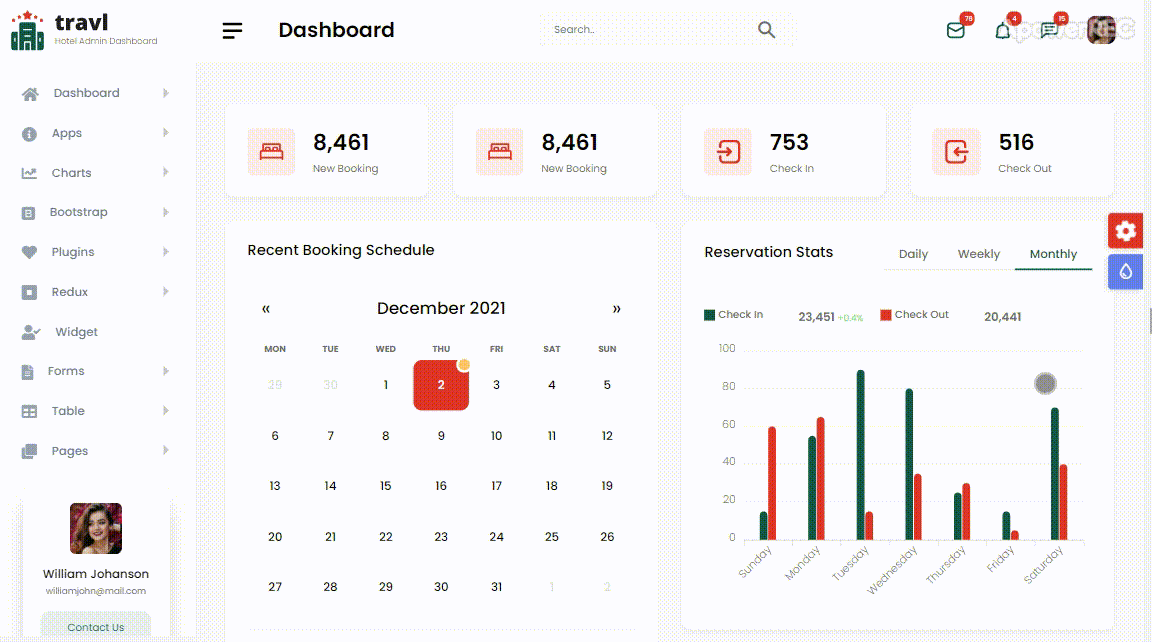Toggle the hamburger sidebar collapse button

232,30
